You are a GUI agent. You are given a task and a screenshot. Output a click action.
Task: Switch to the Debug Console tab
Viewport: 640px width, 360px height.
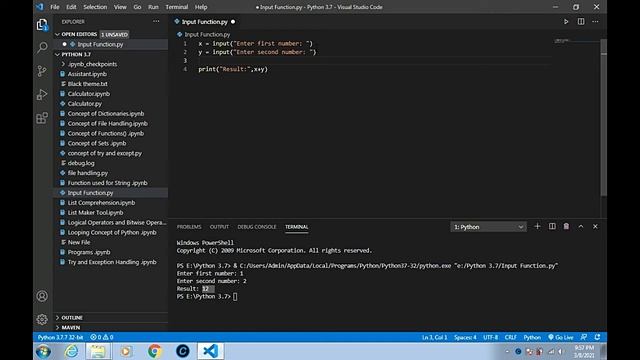257,227
